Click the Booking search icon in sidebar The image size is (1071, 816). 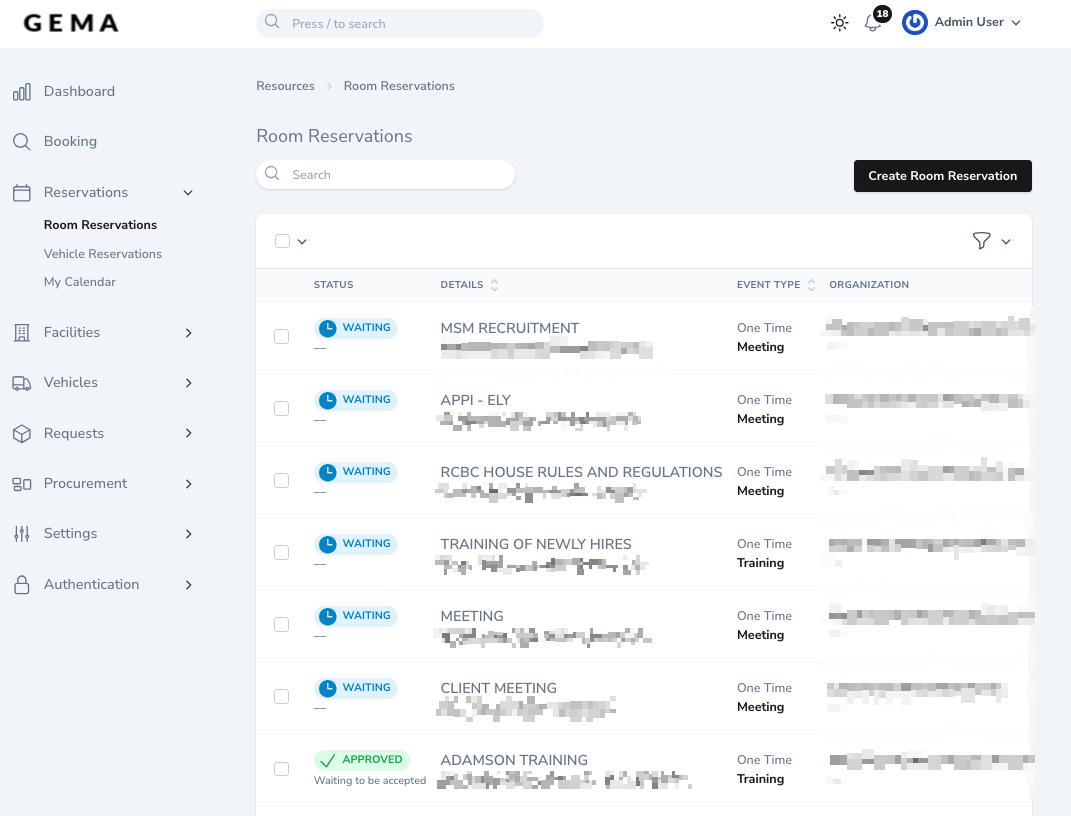click(21, 141)
